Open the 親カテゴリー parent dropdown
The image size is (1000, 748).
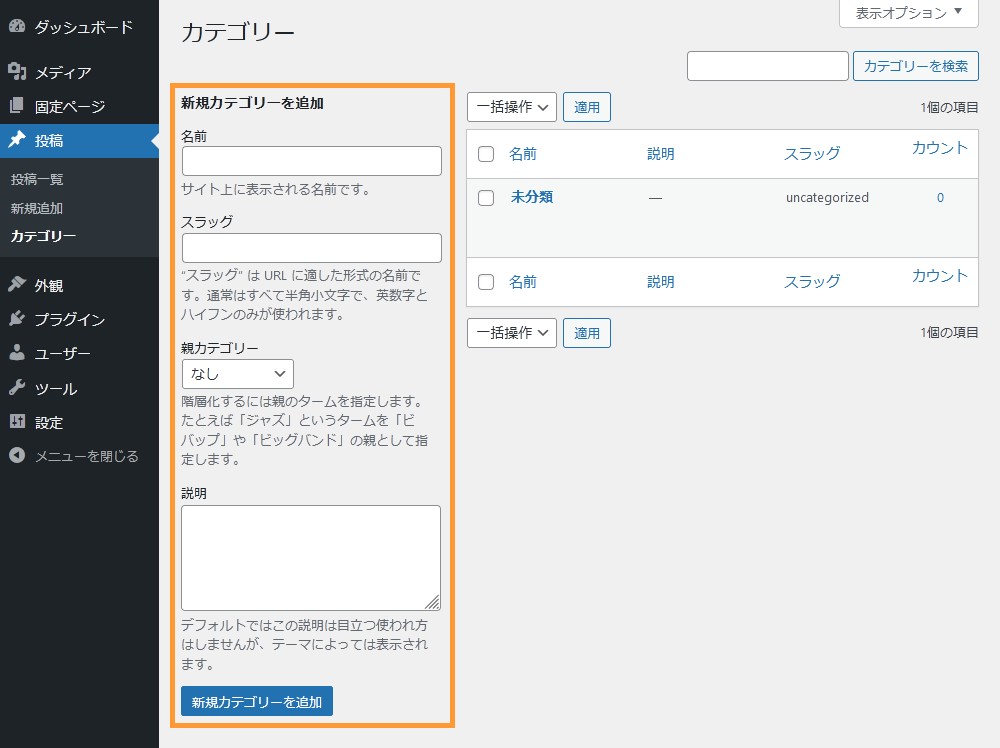click(237, 373)
